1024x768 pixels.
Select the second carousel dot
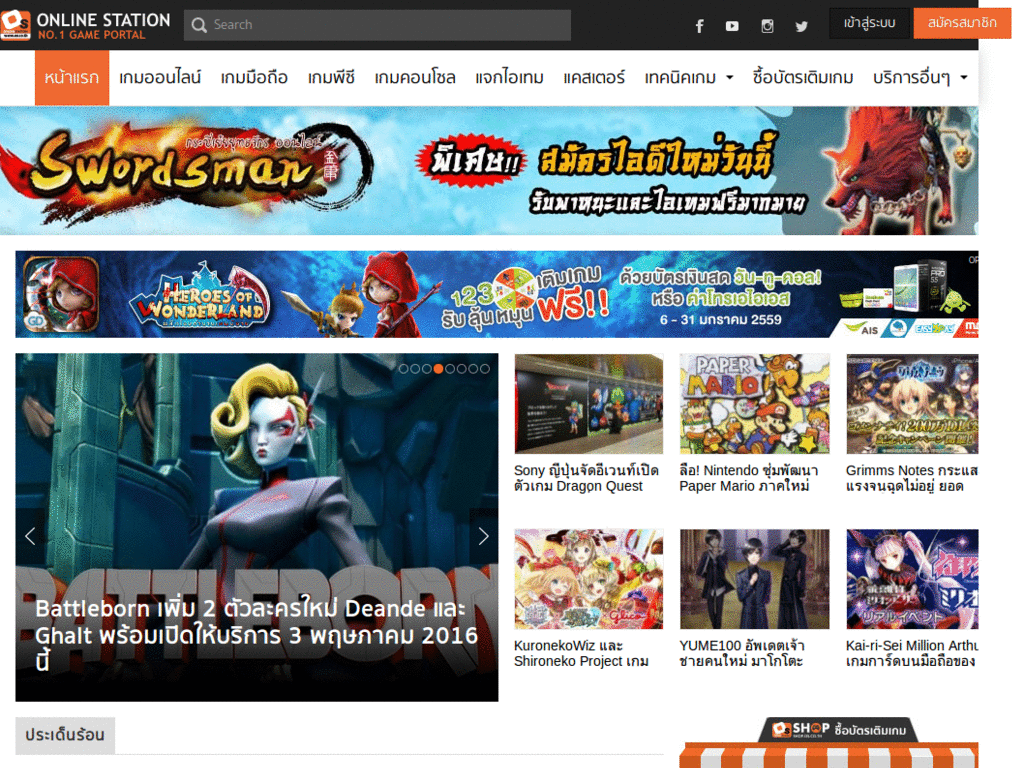[415, 369]
